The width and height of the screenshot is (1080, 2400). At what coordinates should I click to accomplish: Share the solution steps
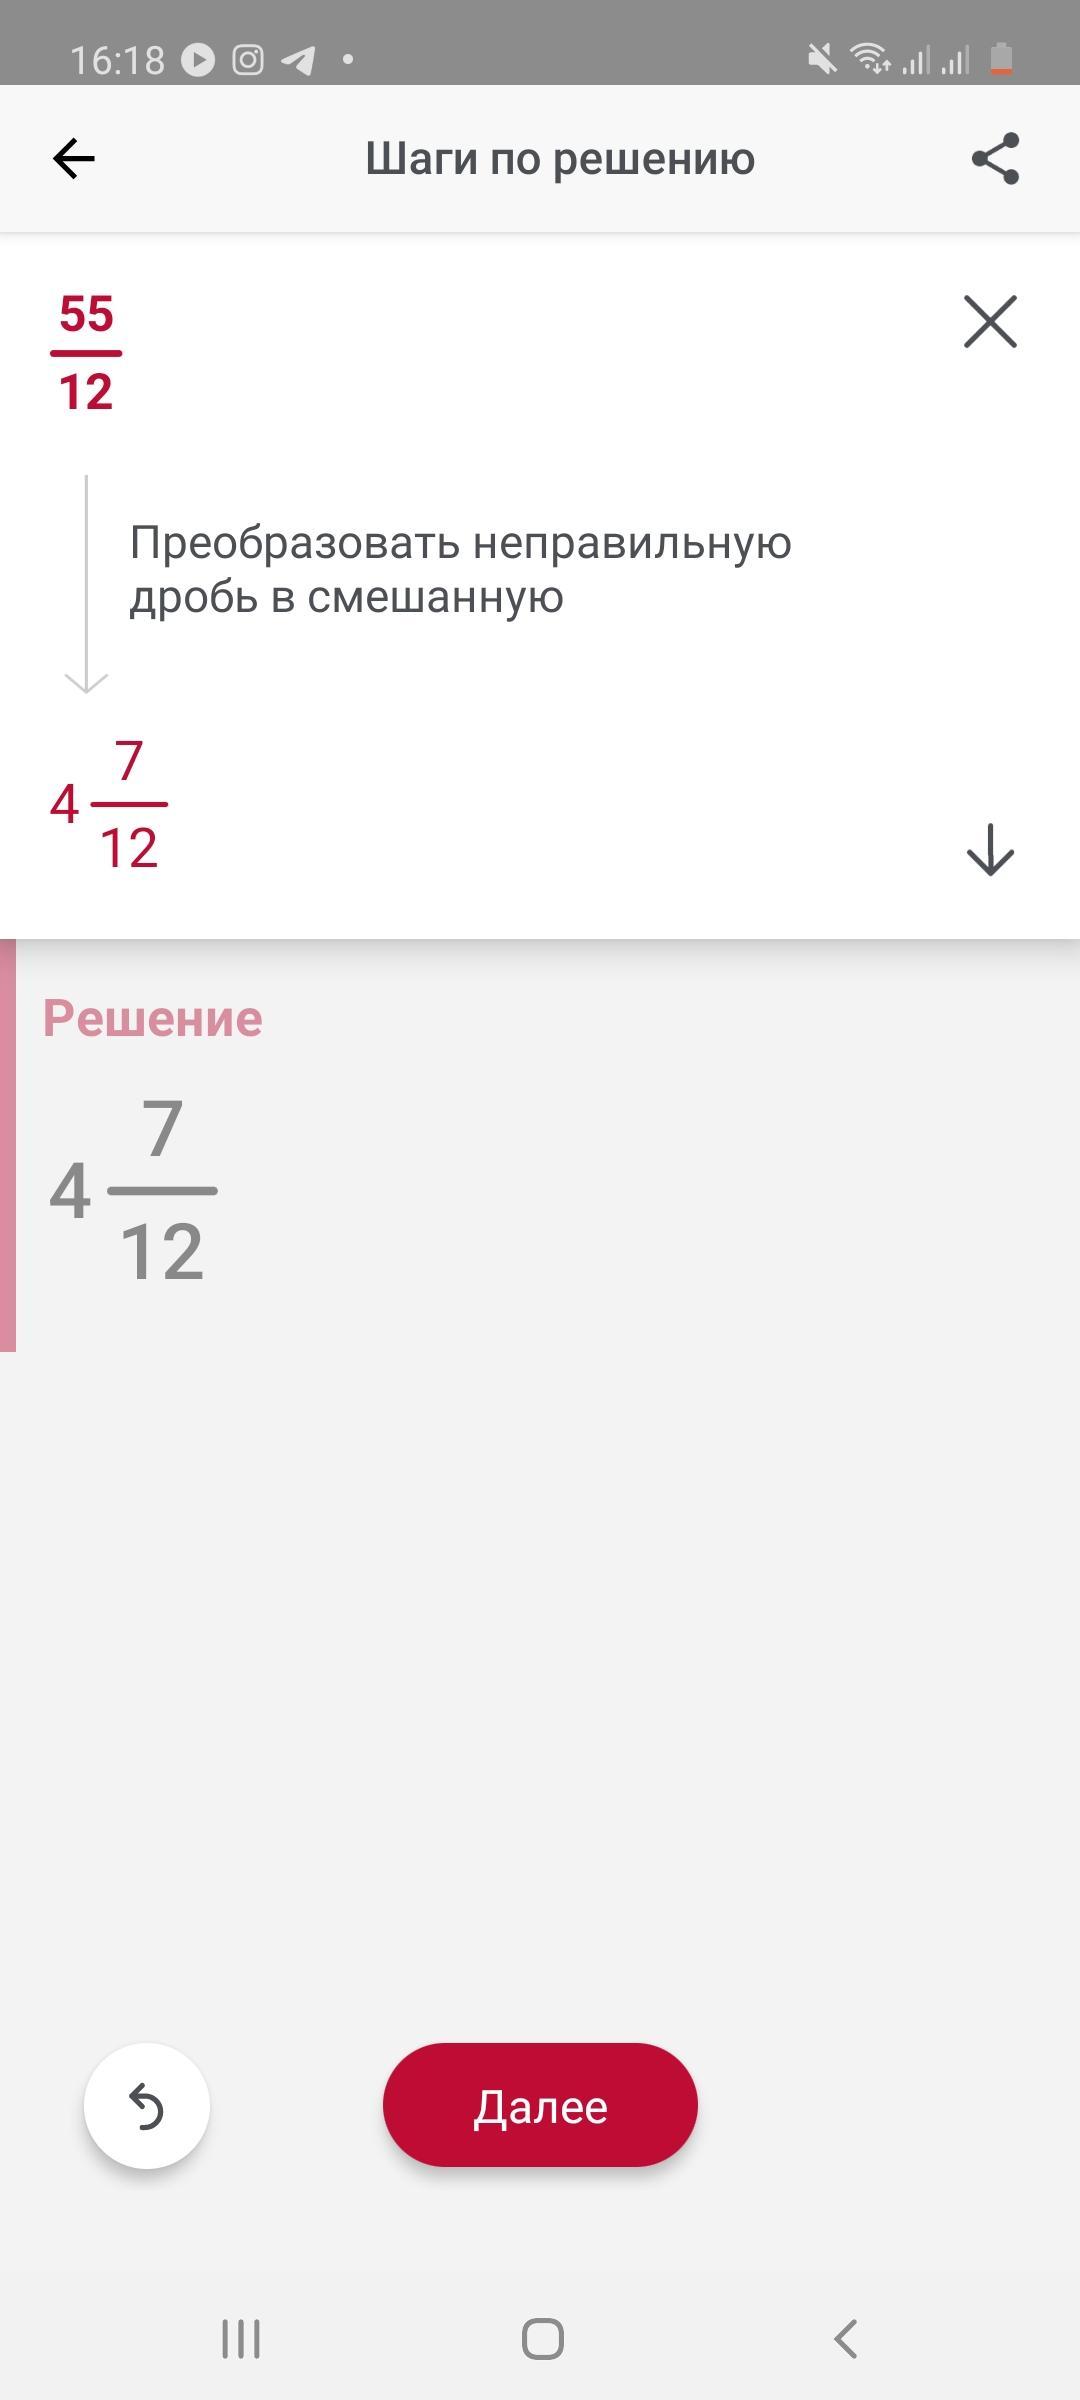[995, 159]
